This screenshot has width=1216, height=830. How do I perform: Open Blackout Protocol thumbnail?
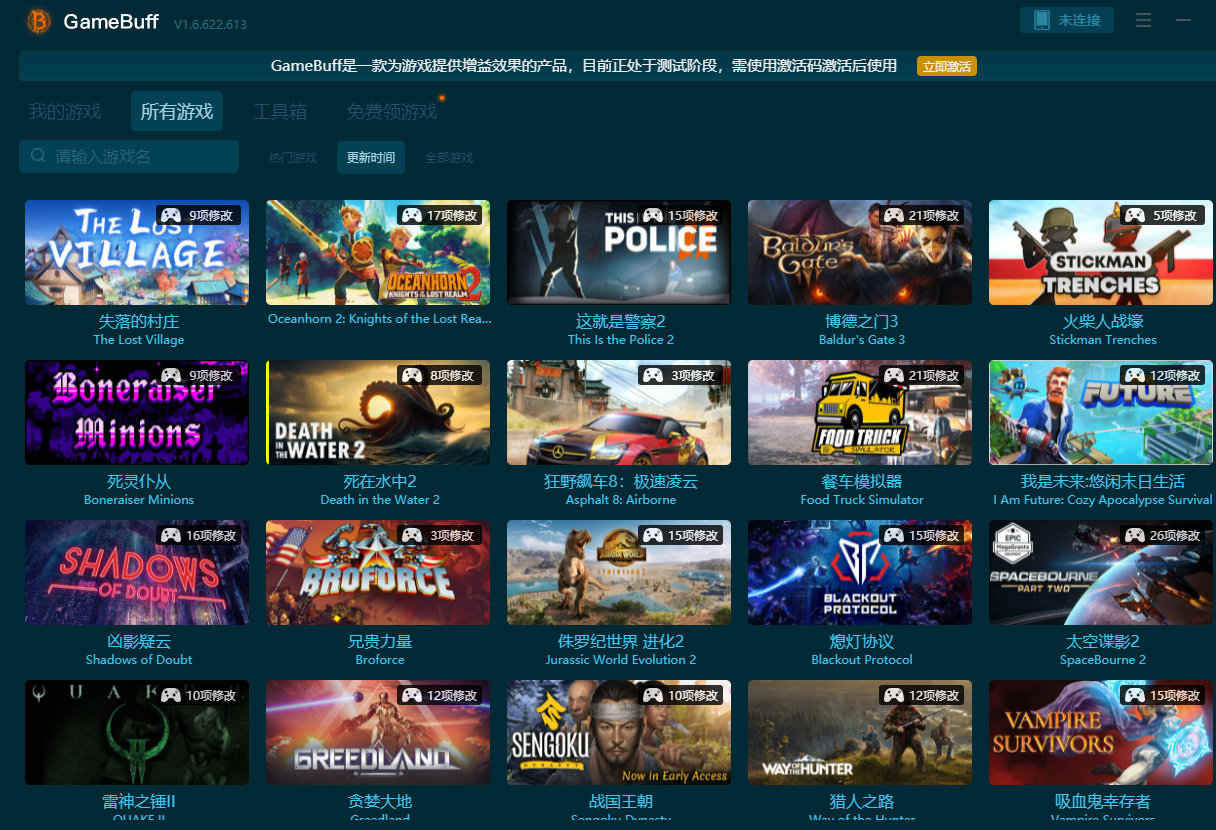point(860,572)
